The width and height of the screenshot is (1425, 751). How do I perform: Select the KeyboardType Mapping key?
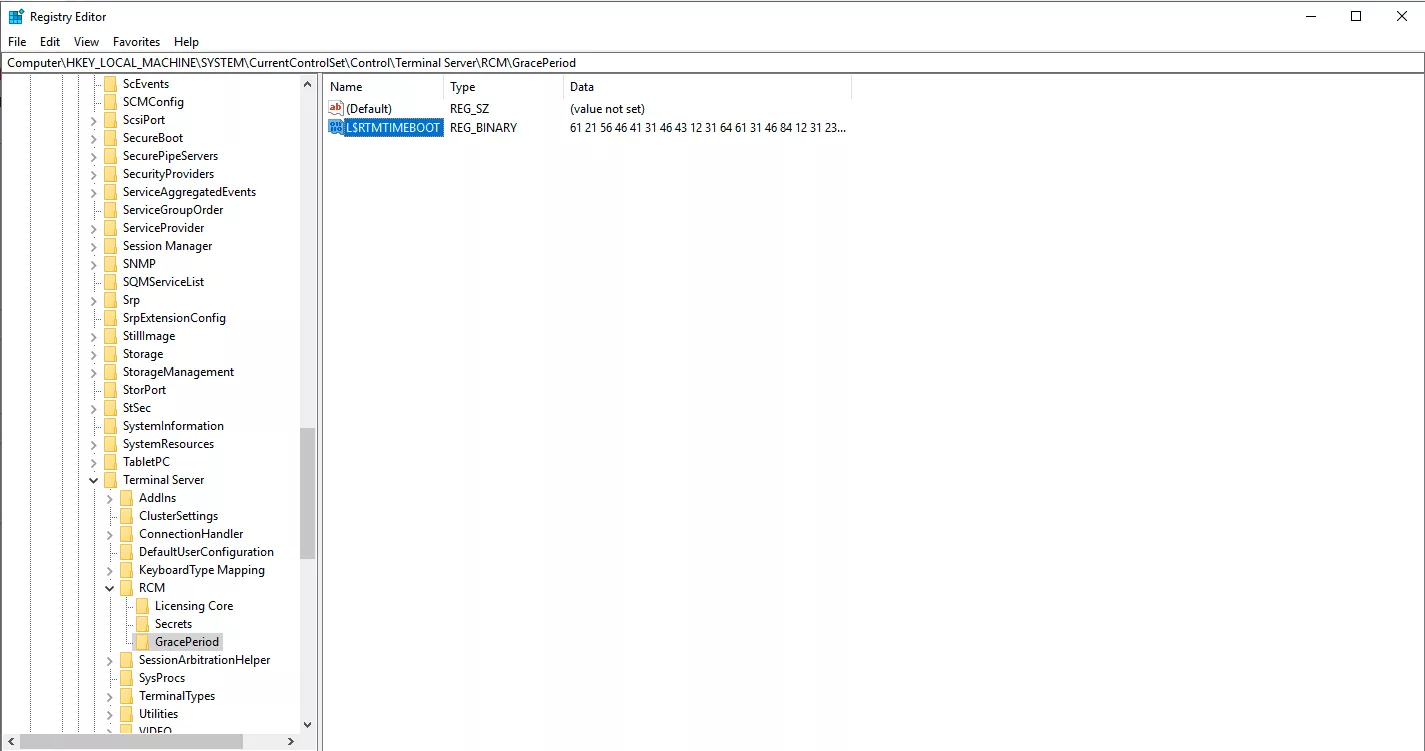(x=201, y=570)
